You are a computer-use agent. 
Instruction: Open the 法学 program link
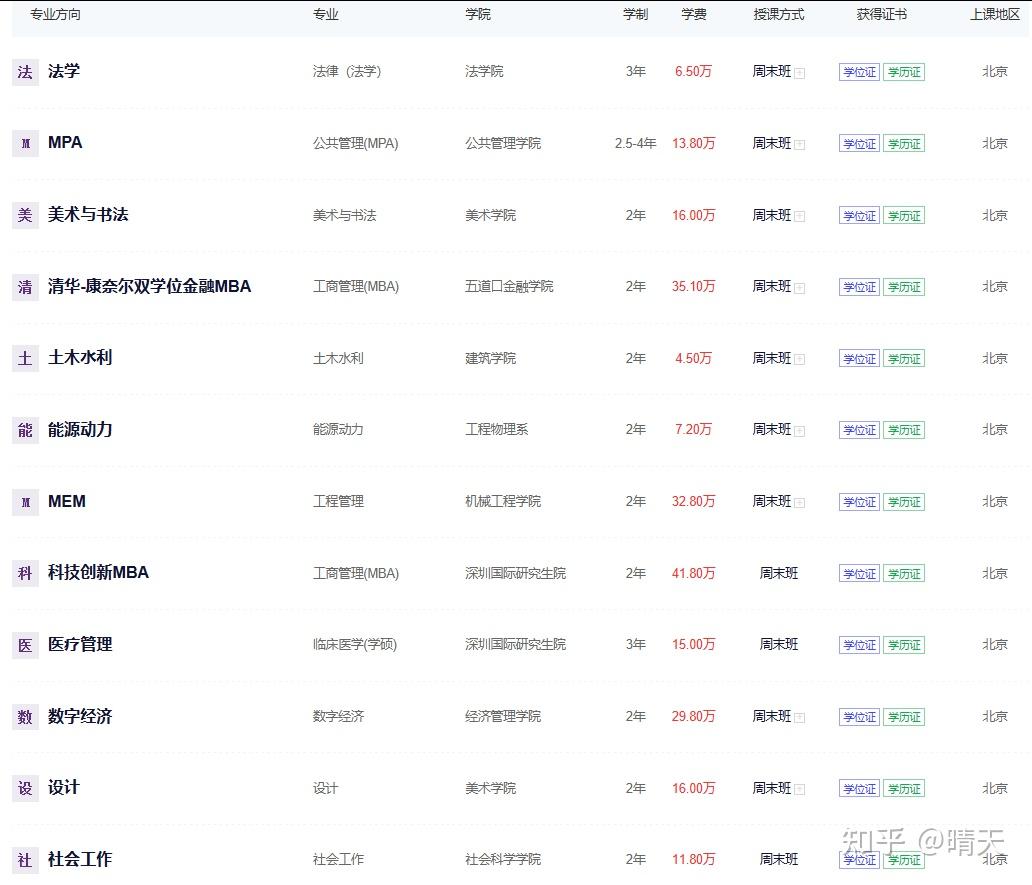[64, 71]
